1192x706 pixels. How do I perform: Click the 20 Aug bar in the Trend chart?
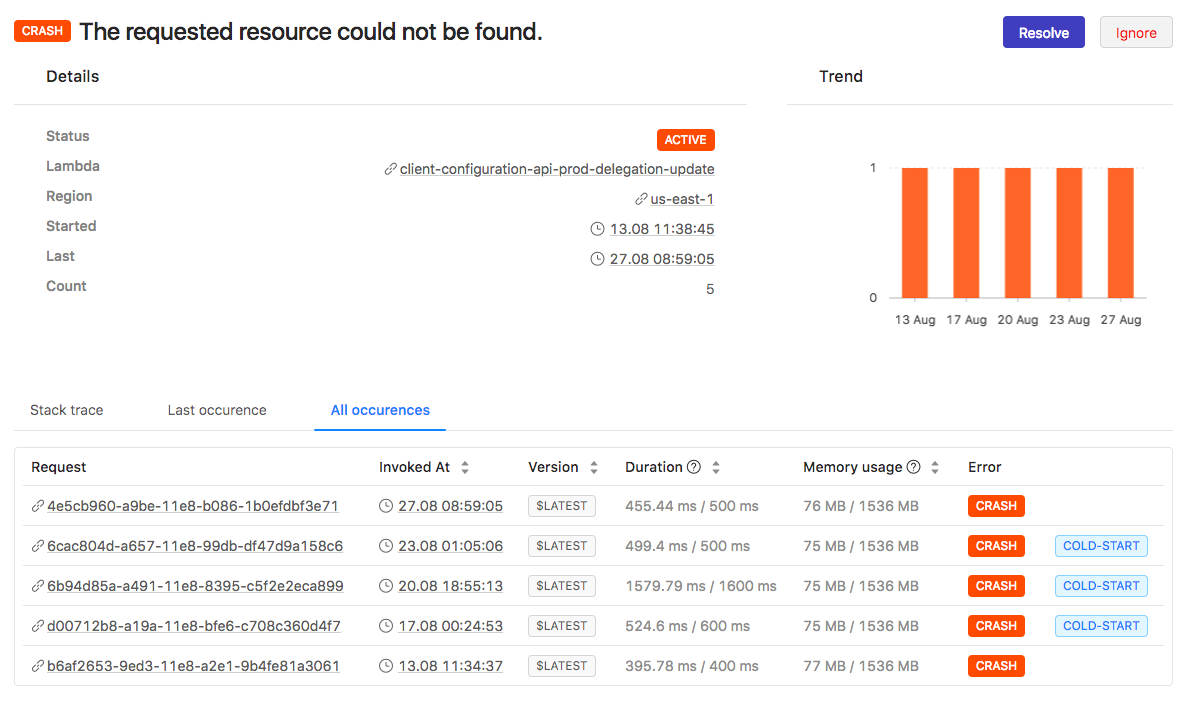tap(1017, 232)
